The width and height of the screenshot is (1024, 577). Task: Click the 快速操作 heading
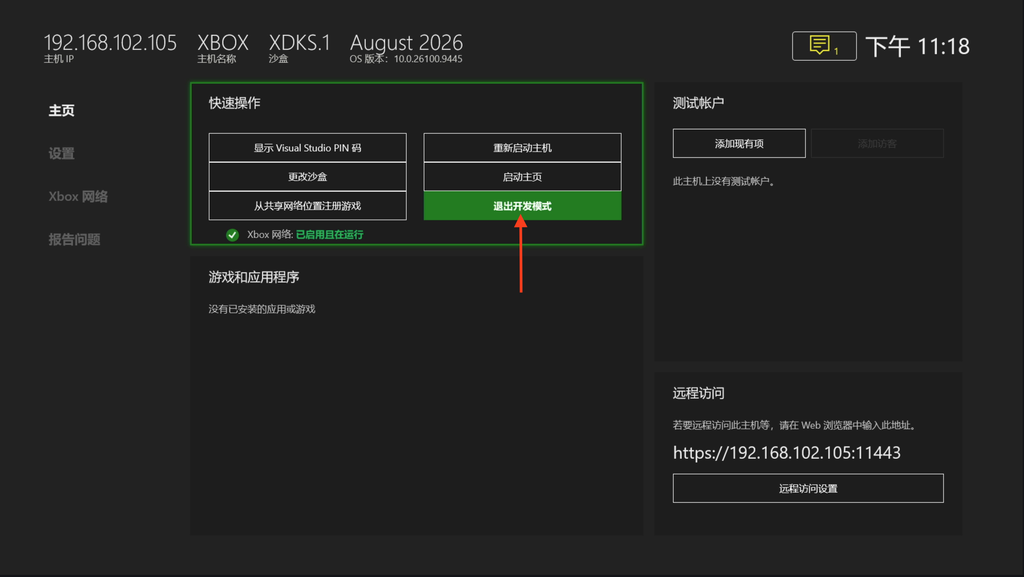click(234, 103)
